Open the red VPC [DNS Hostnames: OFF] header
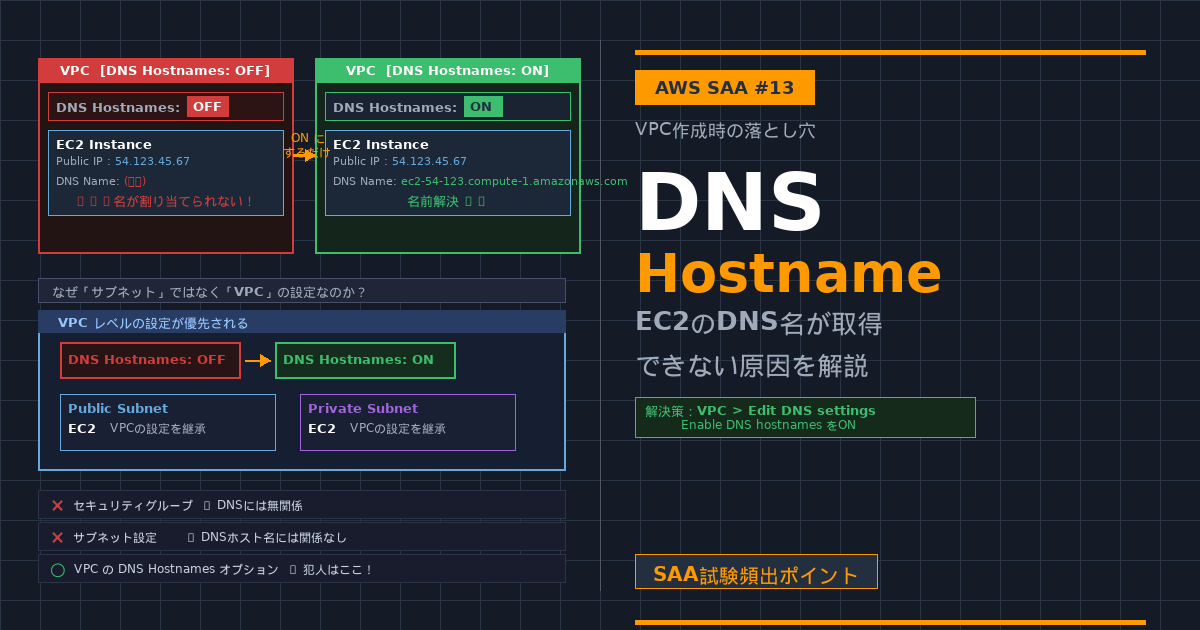 [x=166, y=71]
